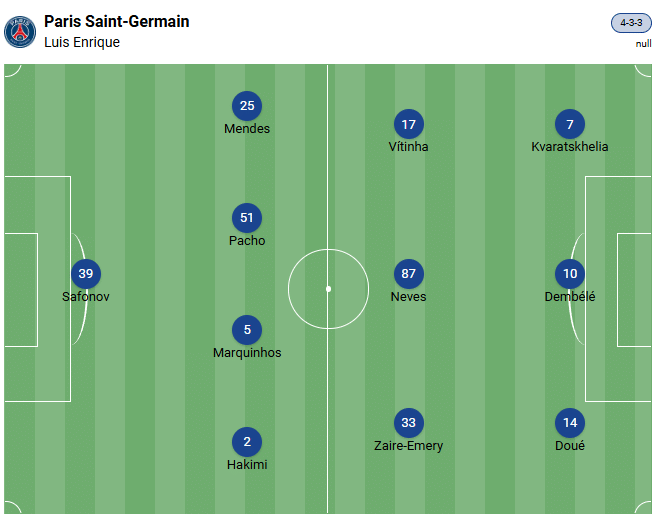Click Neves' number 87 circle
656x520 pixels.
[x=408, y=274]
